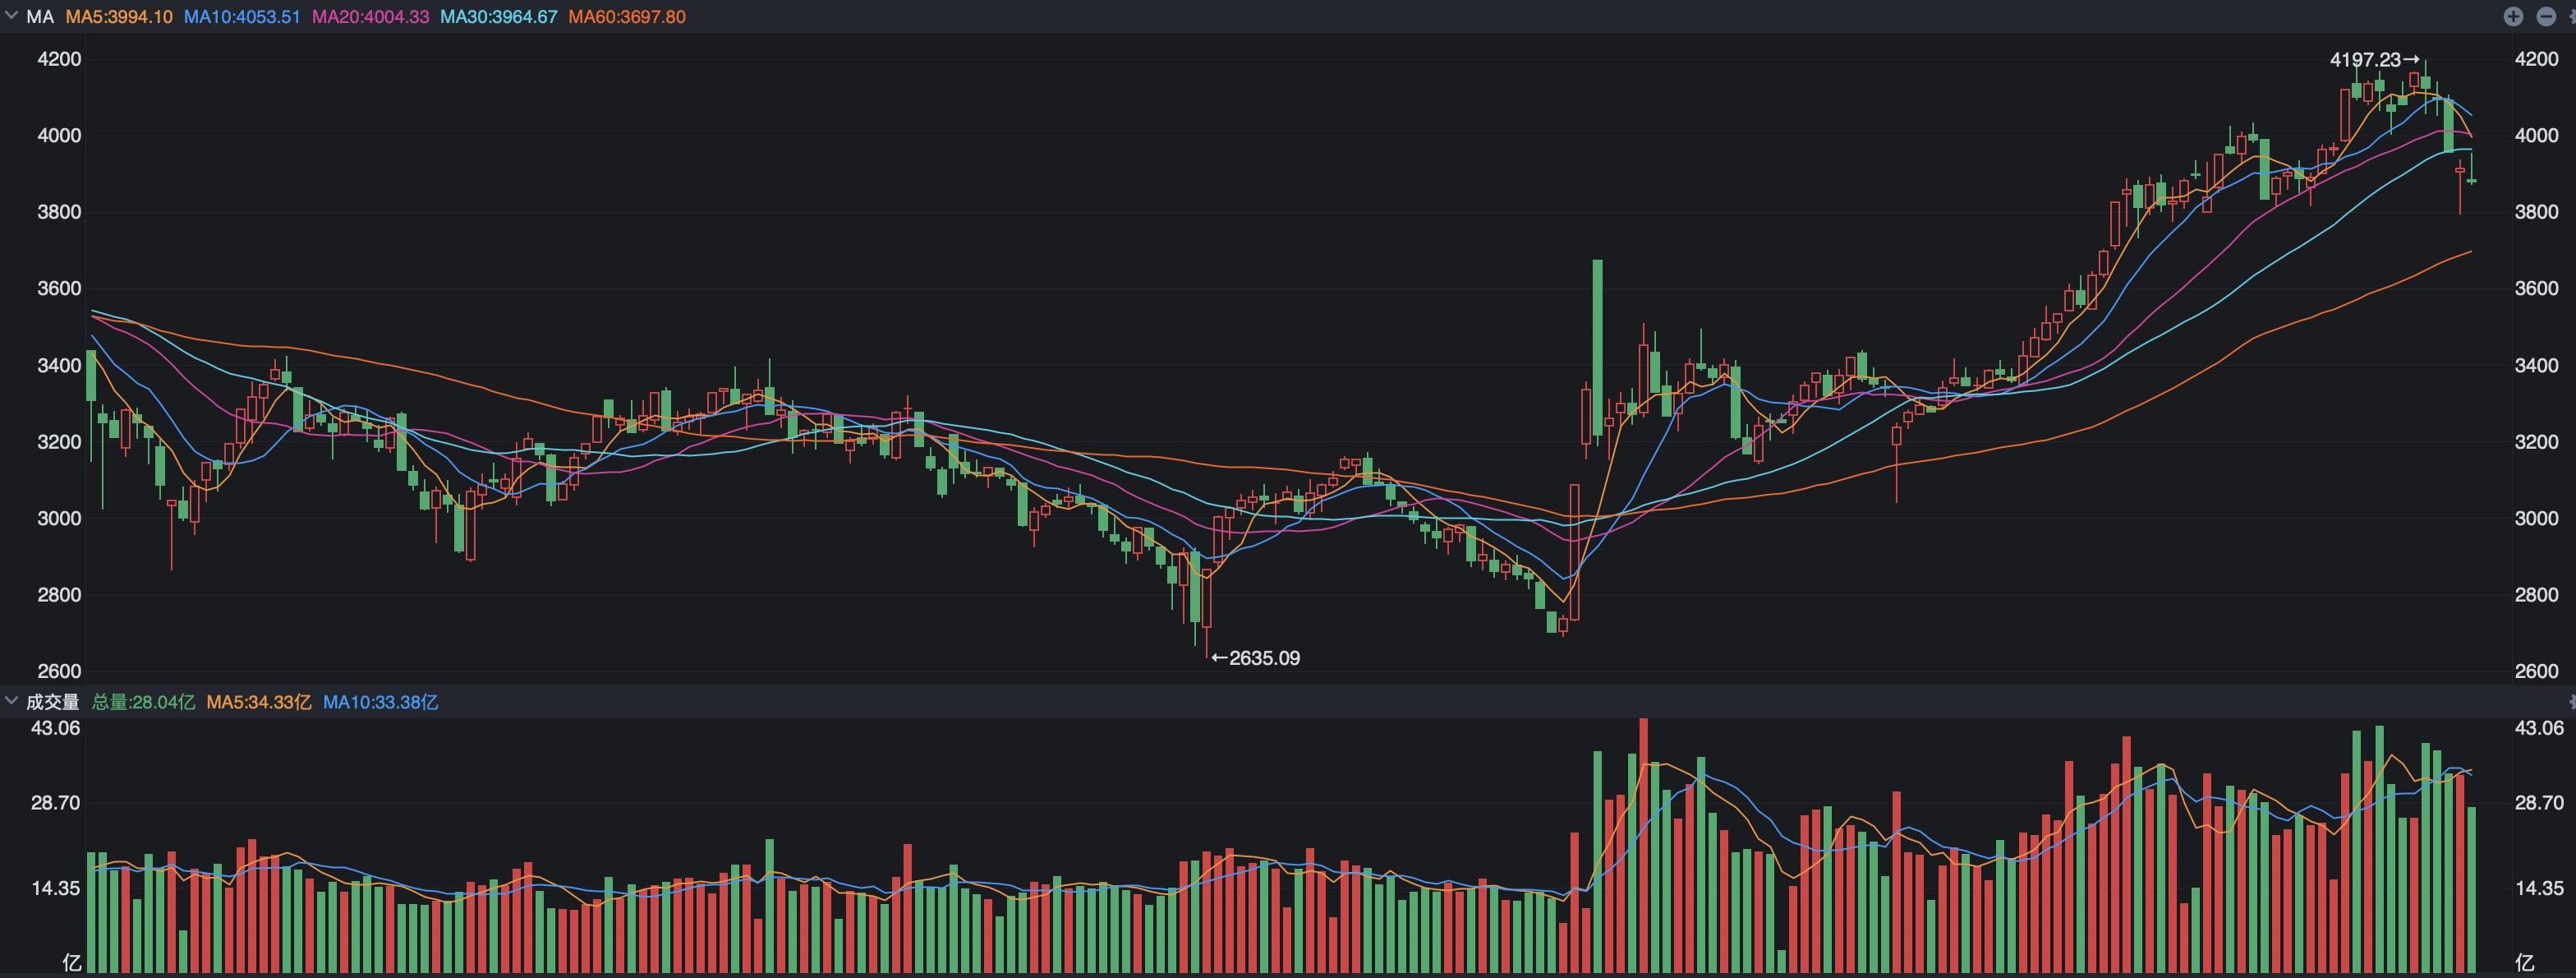Click the 成交量 indicator name label

[52, 702]
